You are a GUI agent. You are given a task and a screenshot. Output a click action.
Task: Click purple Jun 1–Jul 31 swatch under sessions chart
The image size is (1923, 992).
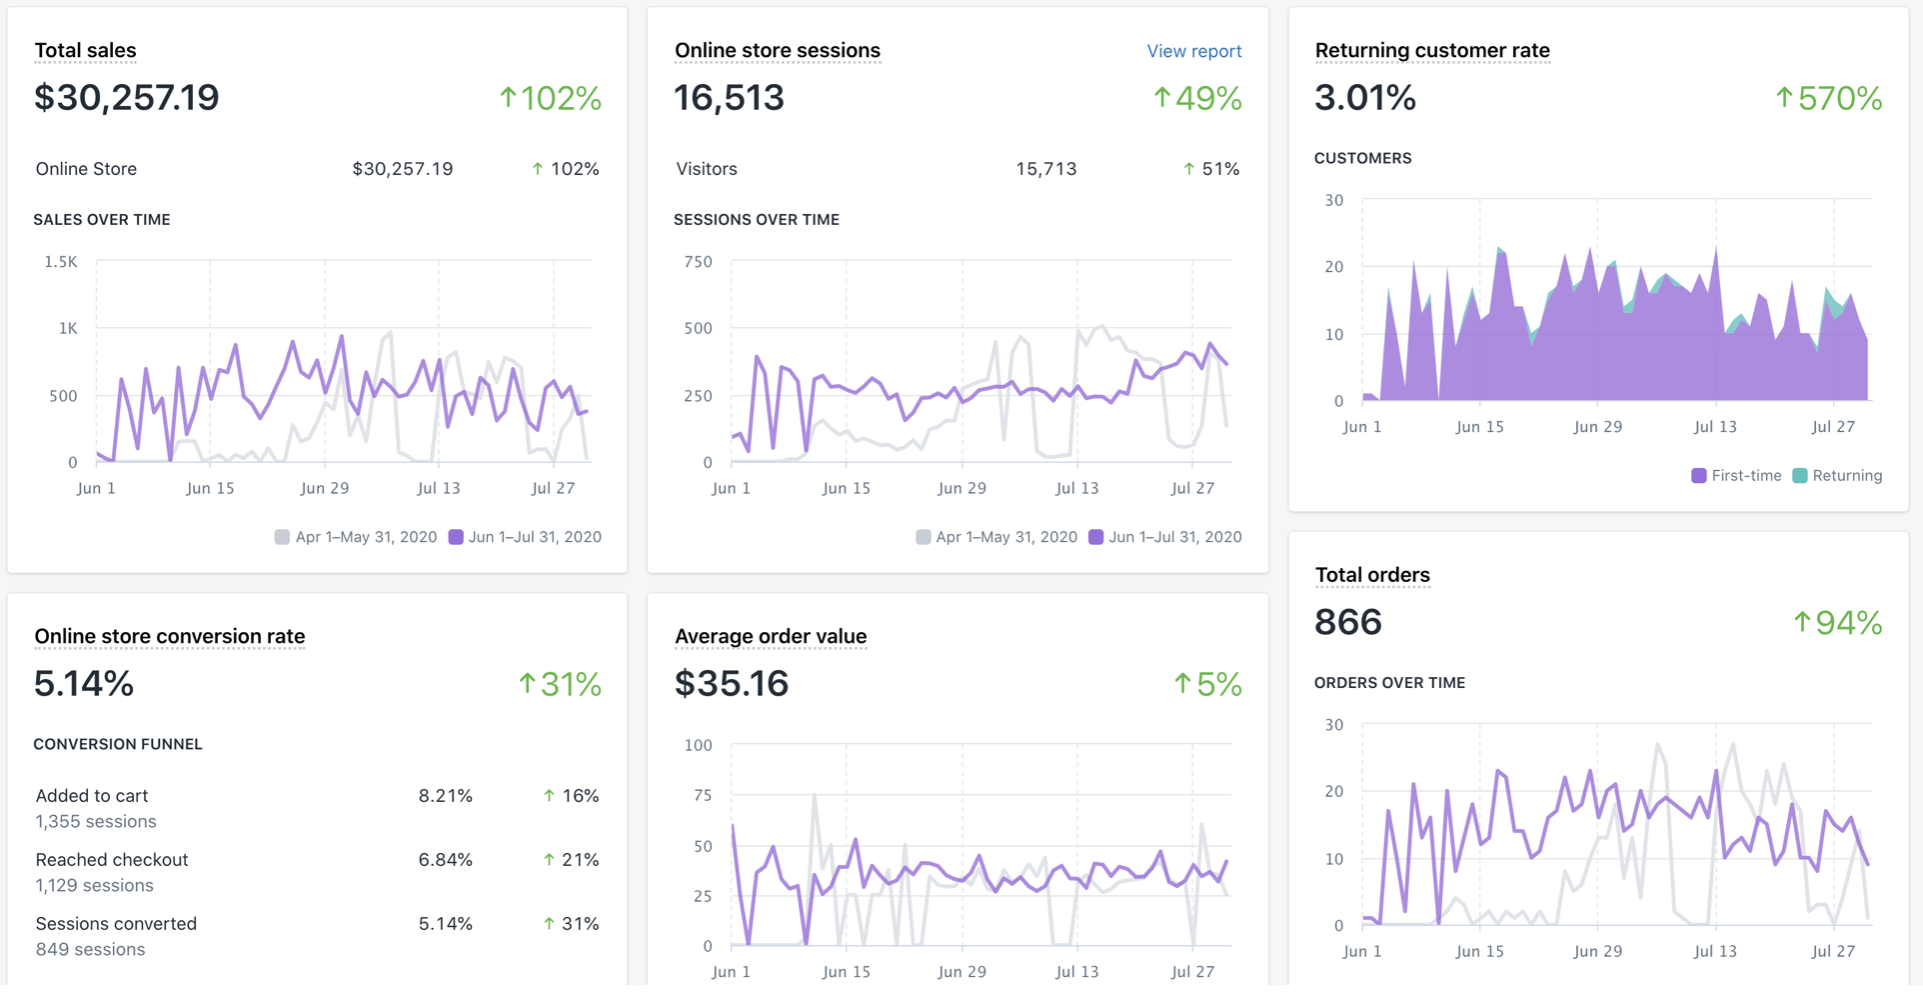(x=1096, y=537)
